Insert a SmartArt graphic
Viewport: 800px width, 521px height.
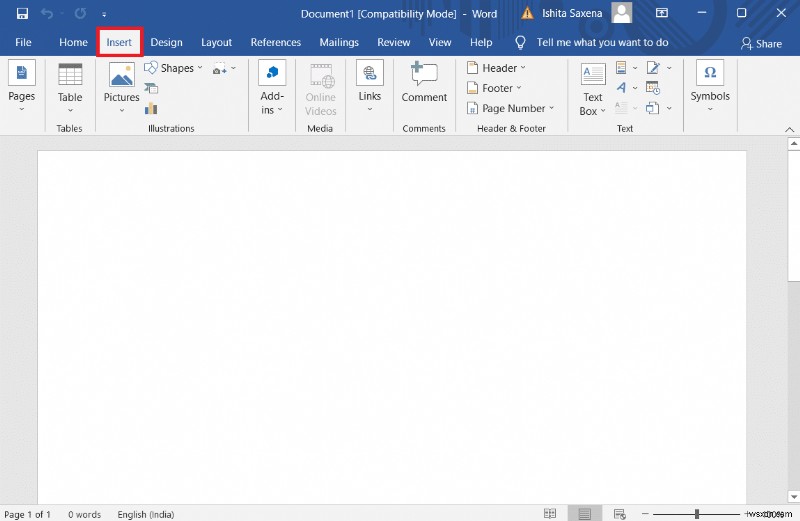click(151, 88)
